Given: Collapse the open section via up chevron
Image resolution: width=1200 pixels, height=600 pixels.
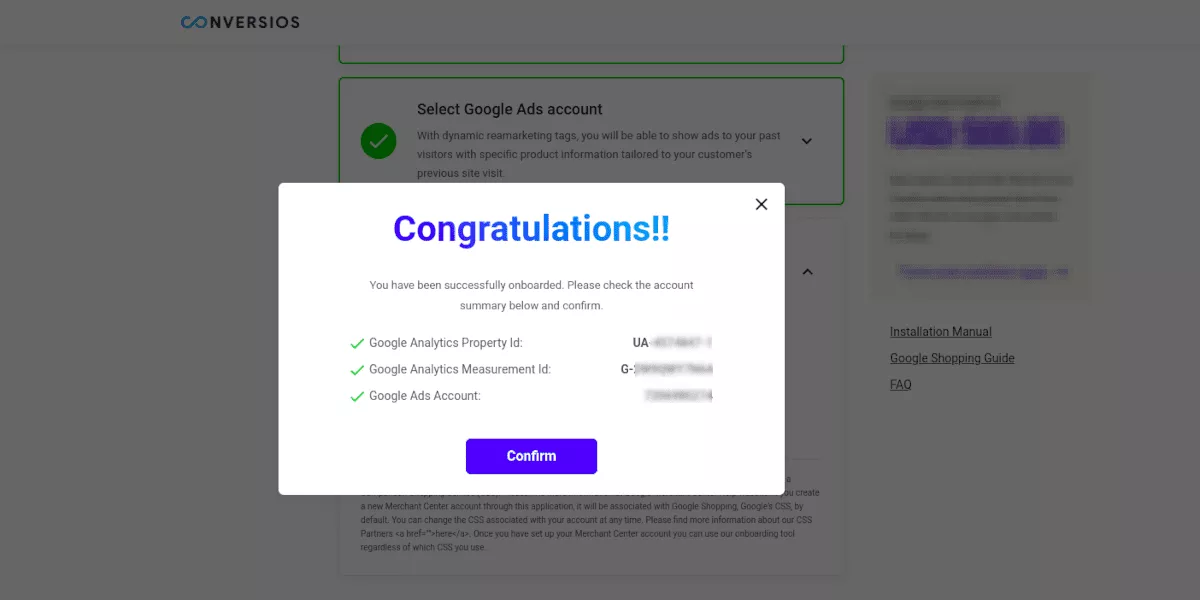Looking at the screenshot, I should [808, 271].
